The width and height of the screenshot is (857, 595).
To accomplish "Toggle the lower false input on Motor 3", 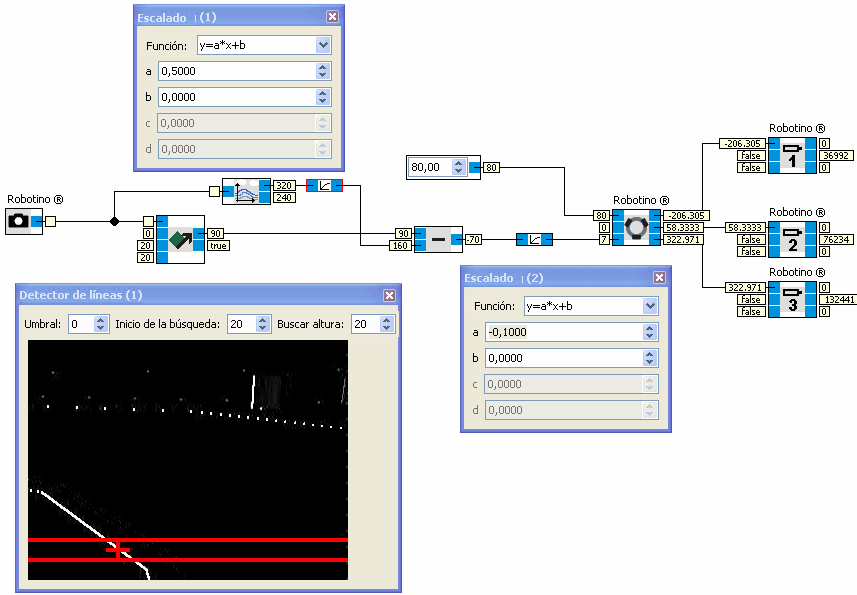I will pyautogui.click(x=750, y=311).
